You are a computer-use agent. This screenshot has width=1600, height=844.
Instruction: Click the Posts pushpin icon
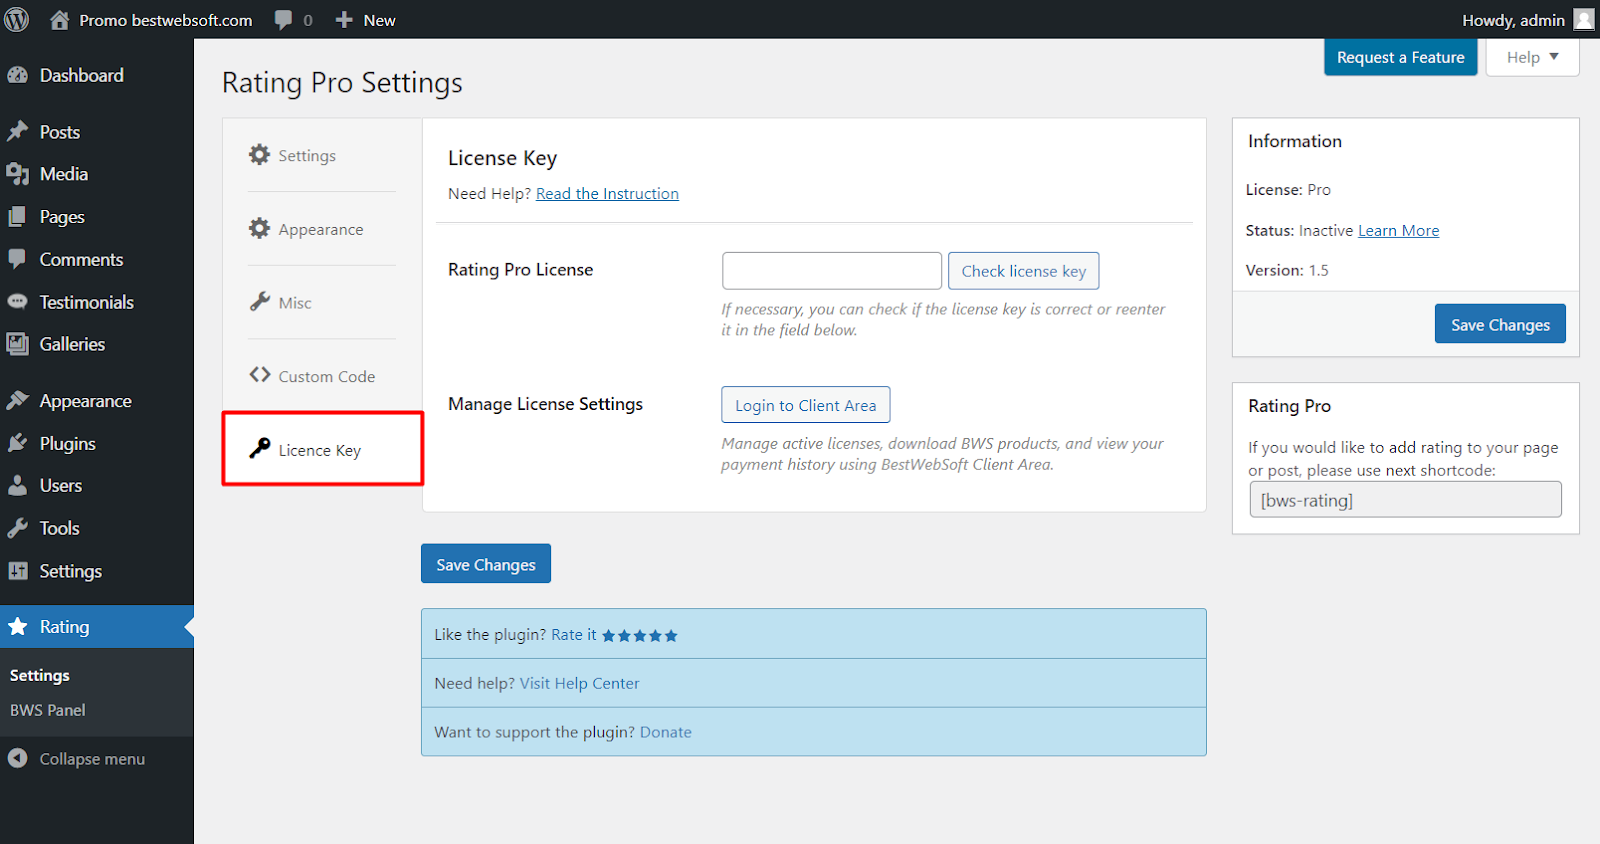click(18, 132)
